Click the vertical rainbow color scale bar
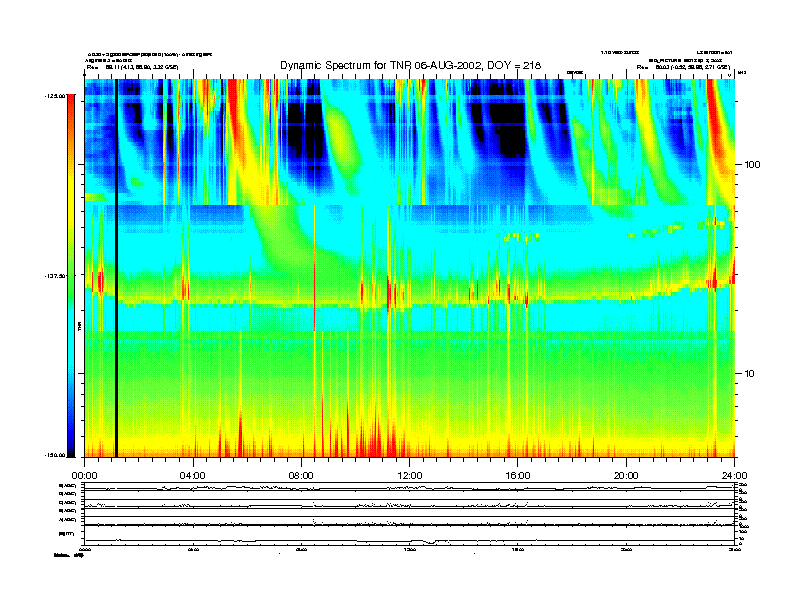The image size is (792, 612). (71, 275)
